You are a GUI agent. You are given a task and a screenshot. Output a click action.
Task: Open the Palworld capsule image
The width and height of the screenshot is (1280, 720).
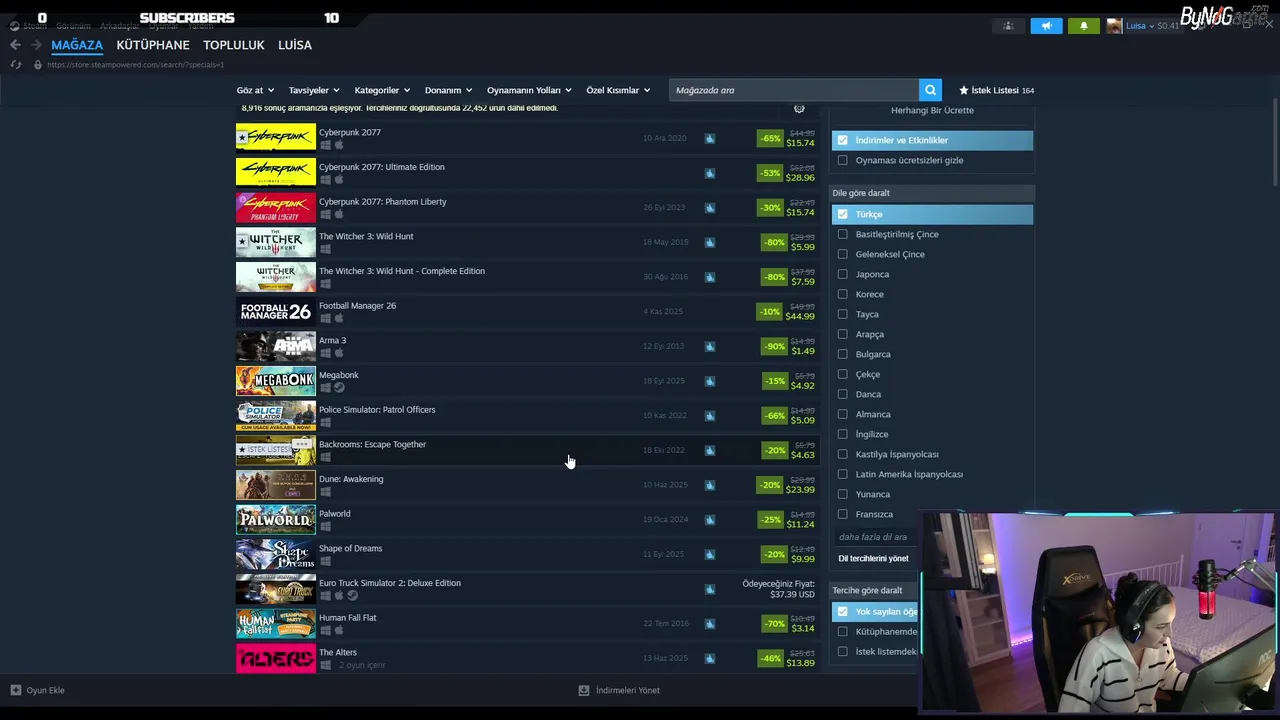tap(276, 518)
